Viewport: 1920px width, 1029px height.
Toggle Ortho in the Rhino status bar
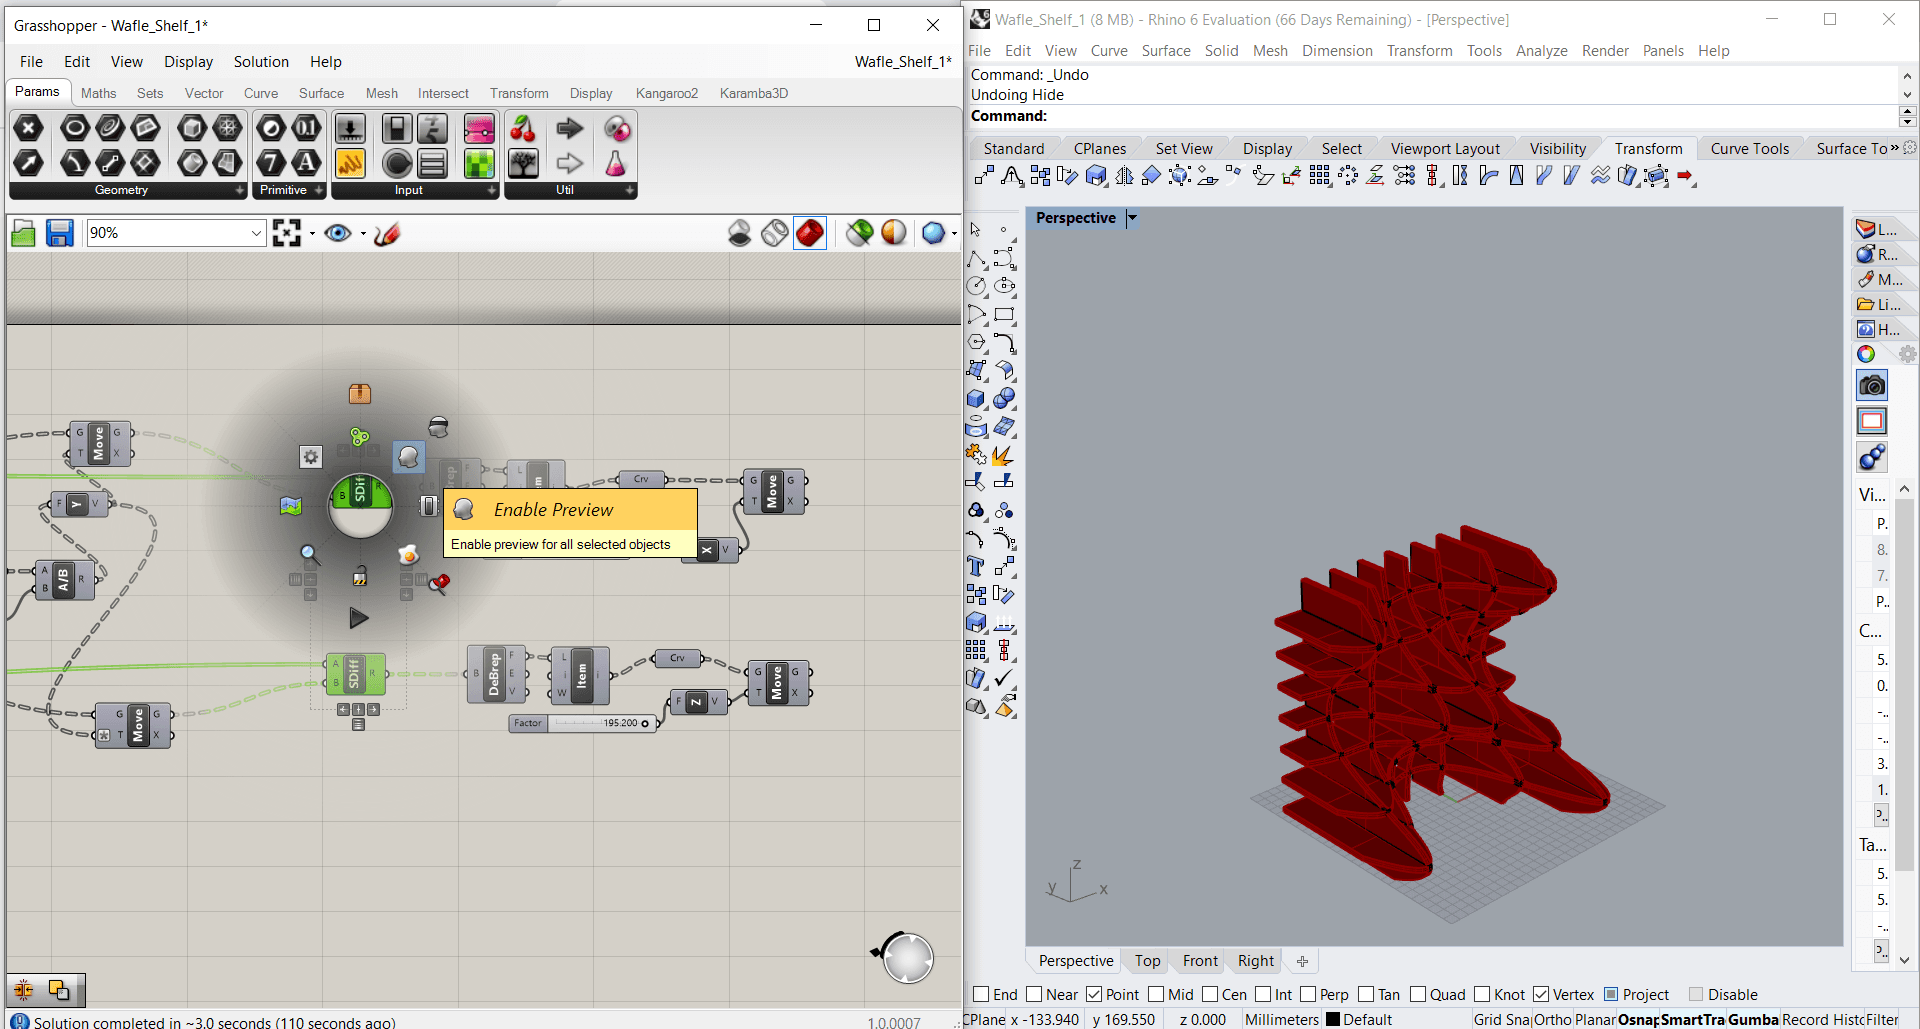point(1552,1019)
